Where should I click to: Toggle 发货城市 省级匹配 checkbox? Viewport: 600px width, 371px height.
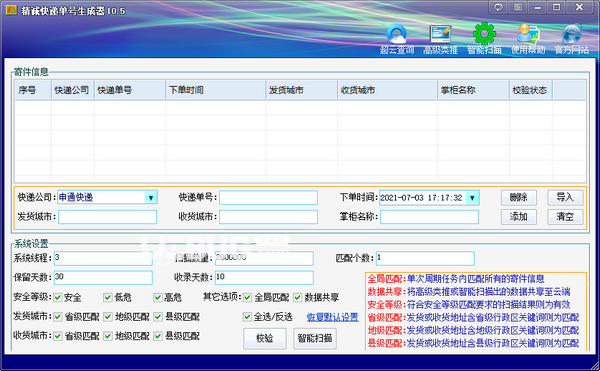[x=58, y=317]
